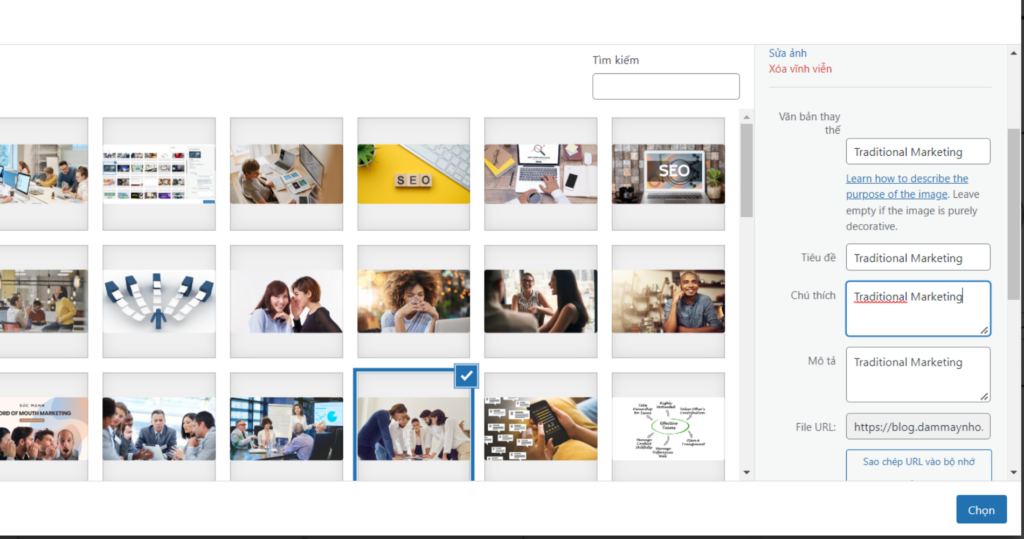Click the caption textarea resize handle
The image size is (1024, 539).
pos(984,330)
